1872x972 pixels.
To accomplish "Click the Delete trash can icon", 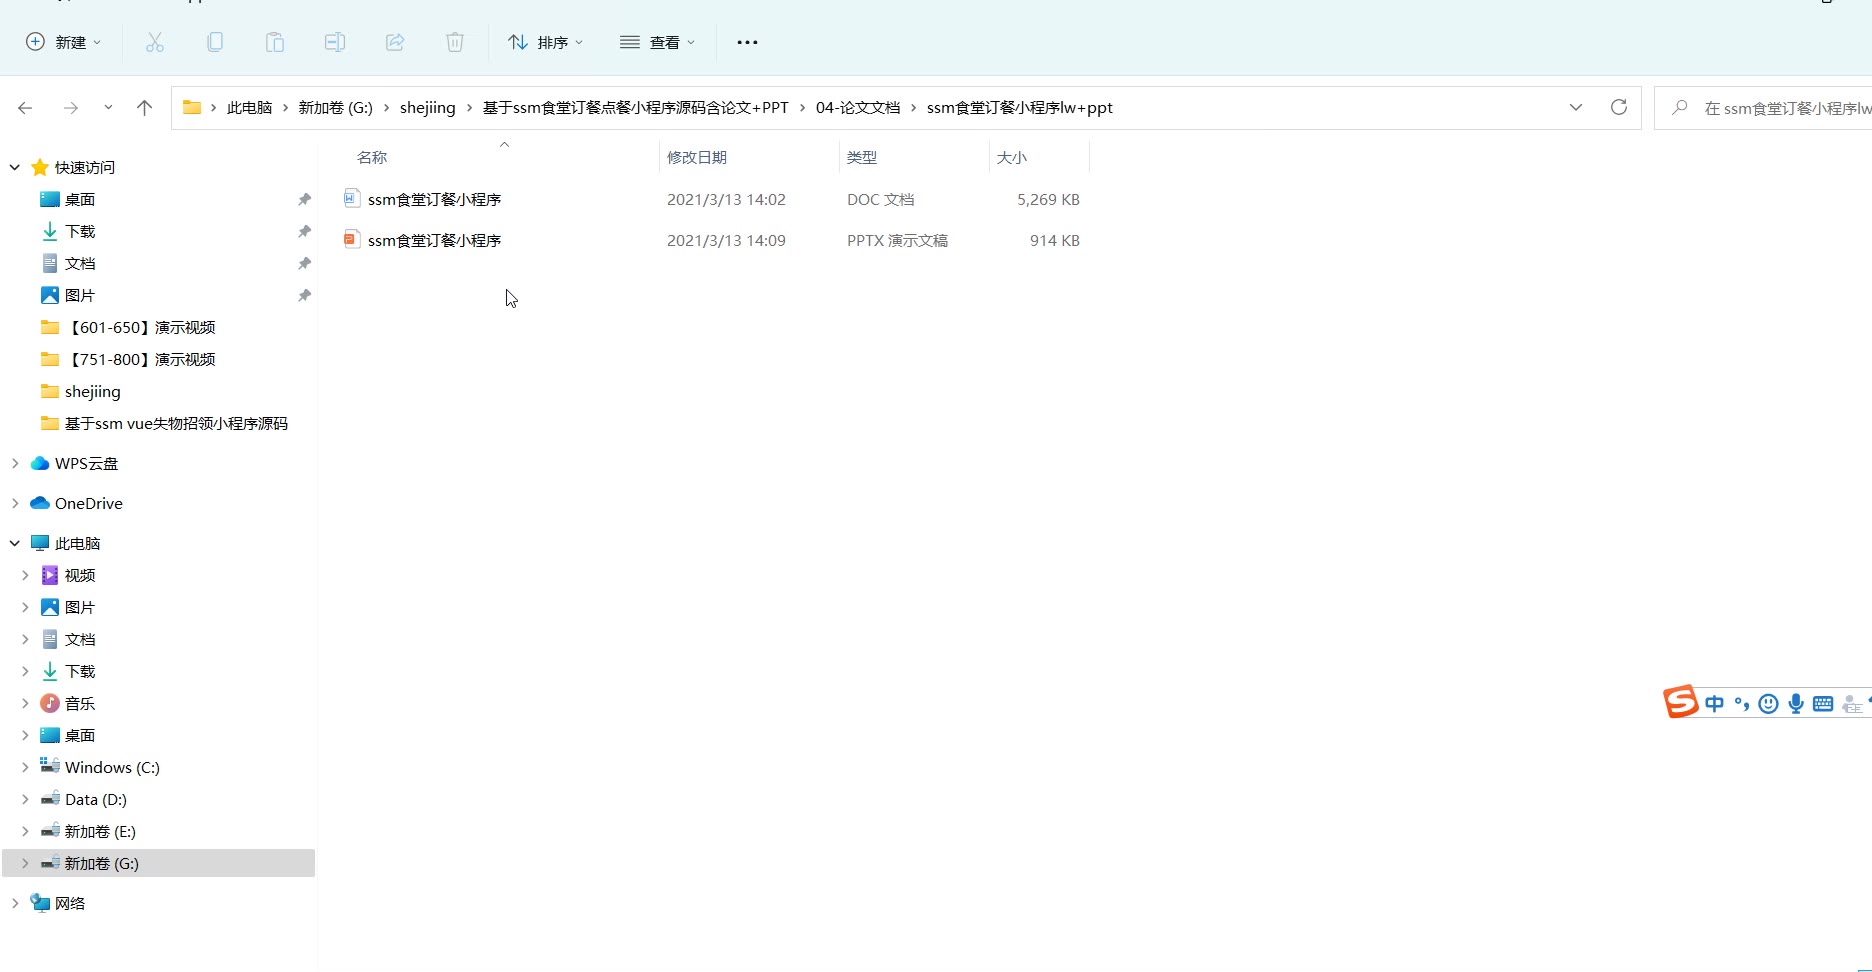I will (455, 42).
